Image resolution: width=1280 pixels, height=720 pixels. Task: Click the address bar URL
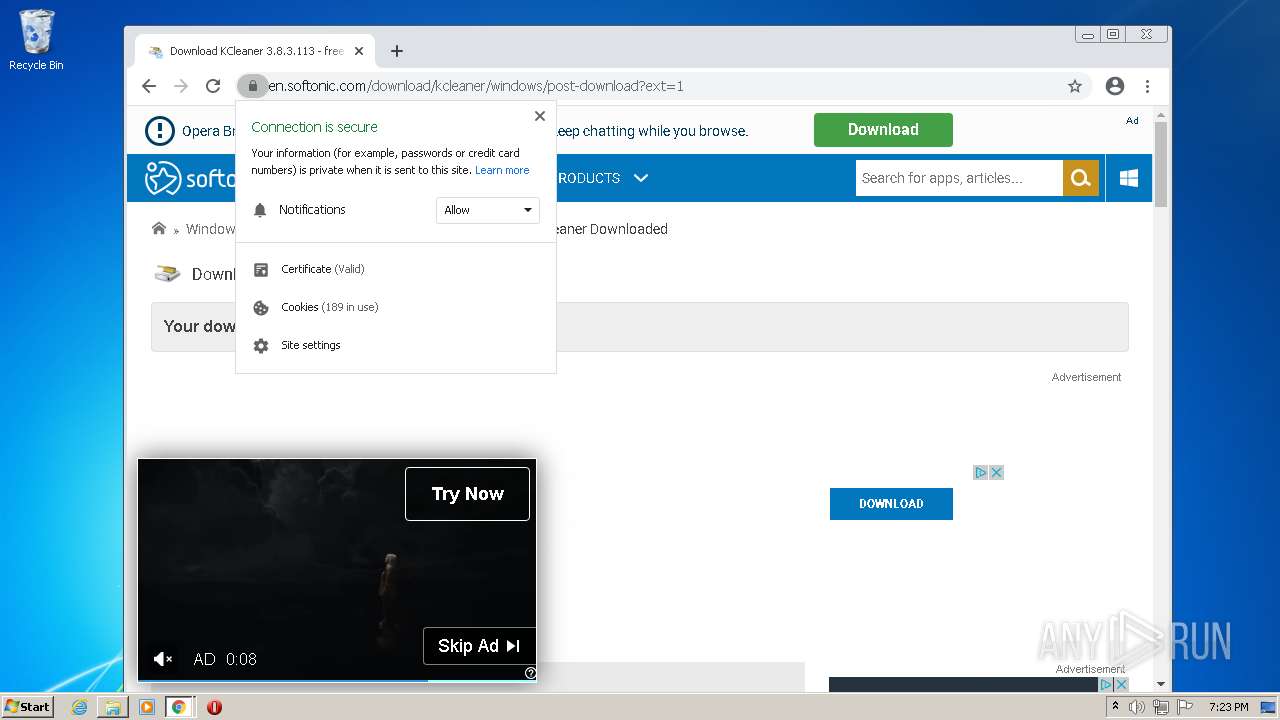tap(476, 86)
